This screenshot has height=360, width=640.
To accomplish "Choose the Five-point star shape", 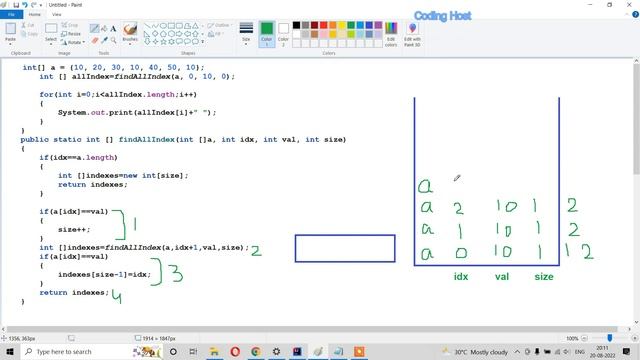I will click(x=164, y=42).
